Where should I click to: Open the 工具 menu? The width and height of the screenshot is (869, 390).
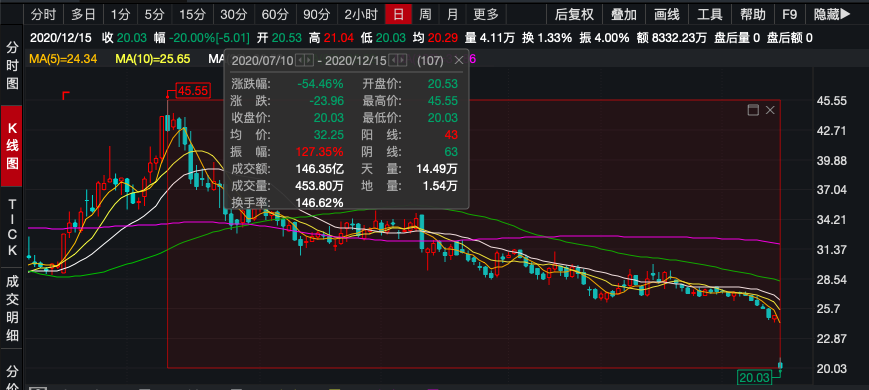[x=709, y=14]
